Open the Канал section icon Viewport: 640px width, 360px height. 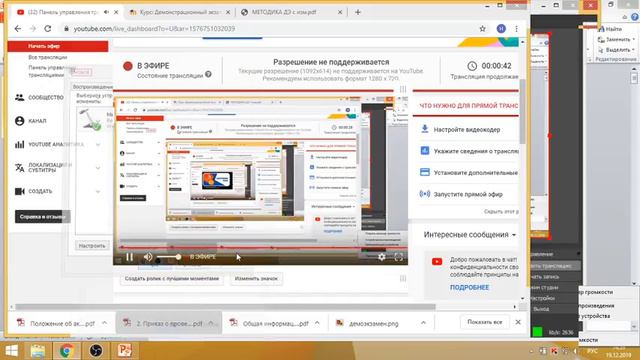20,121
